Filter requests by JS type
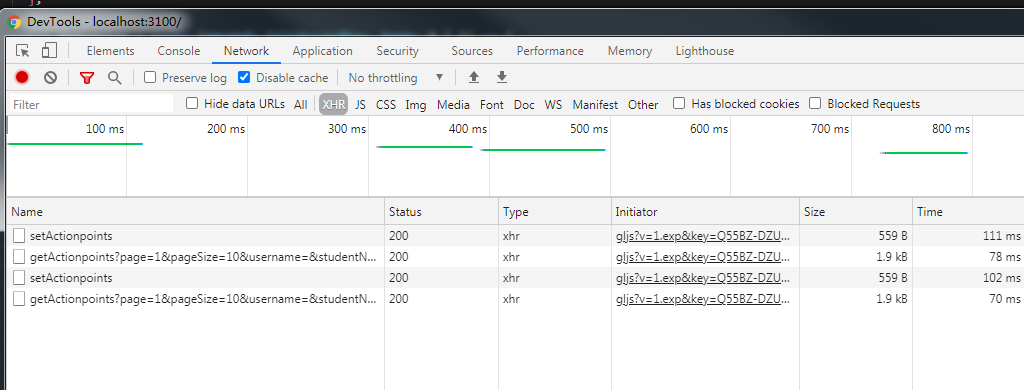 pos(360,105)
